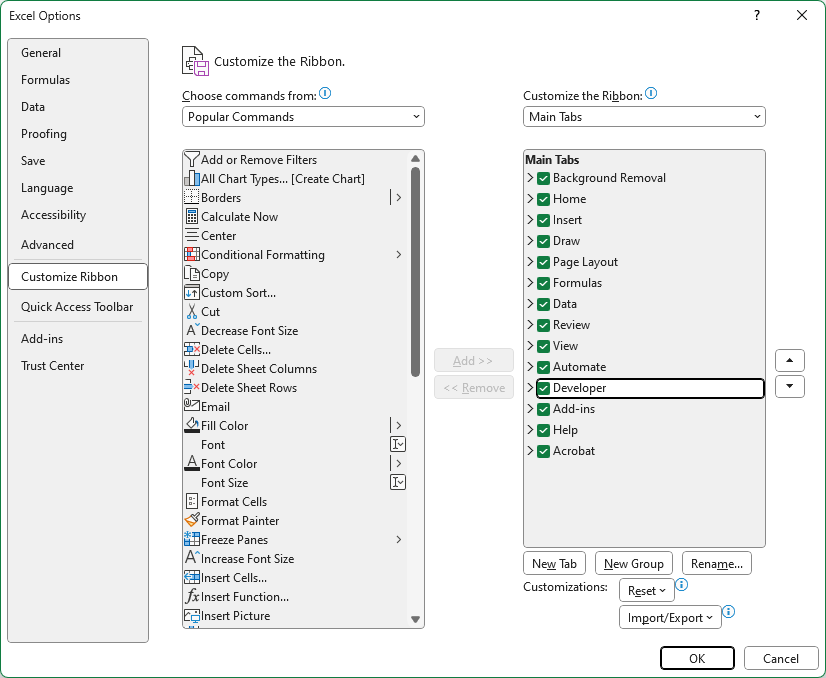Click the Rename button
Viewport: 826px width, 678px height.
tap(716, 563)
